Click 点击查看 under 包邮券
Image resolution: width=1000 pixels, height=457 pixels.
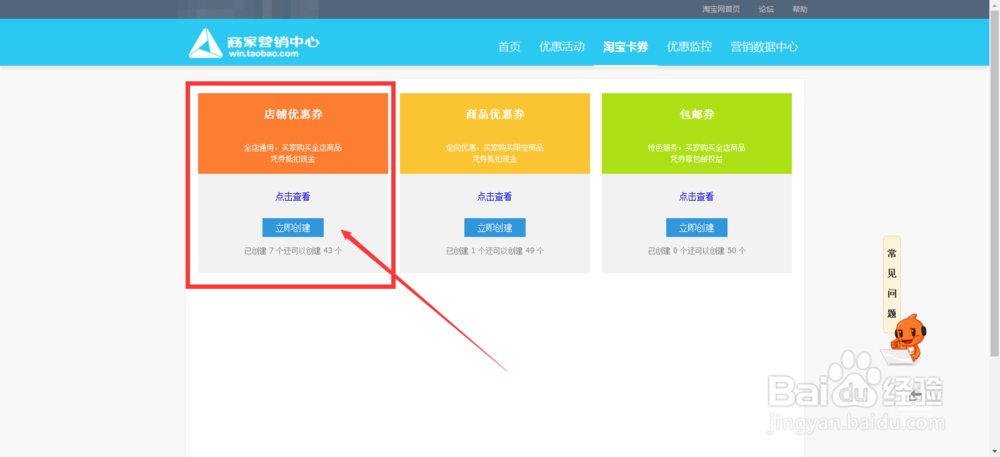click(696, 197)
